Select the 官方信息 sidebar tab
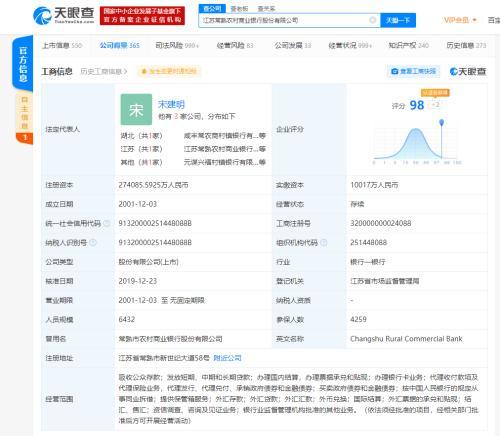Screen dimensions: 500x436 pos(23,63)
